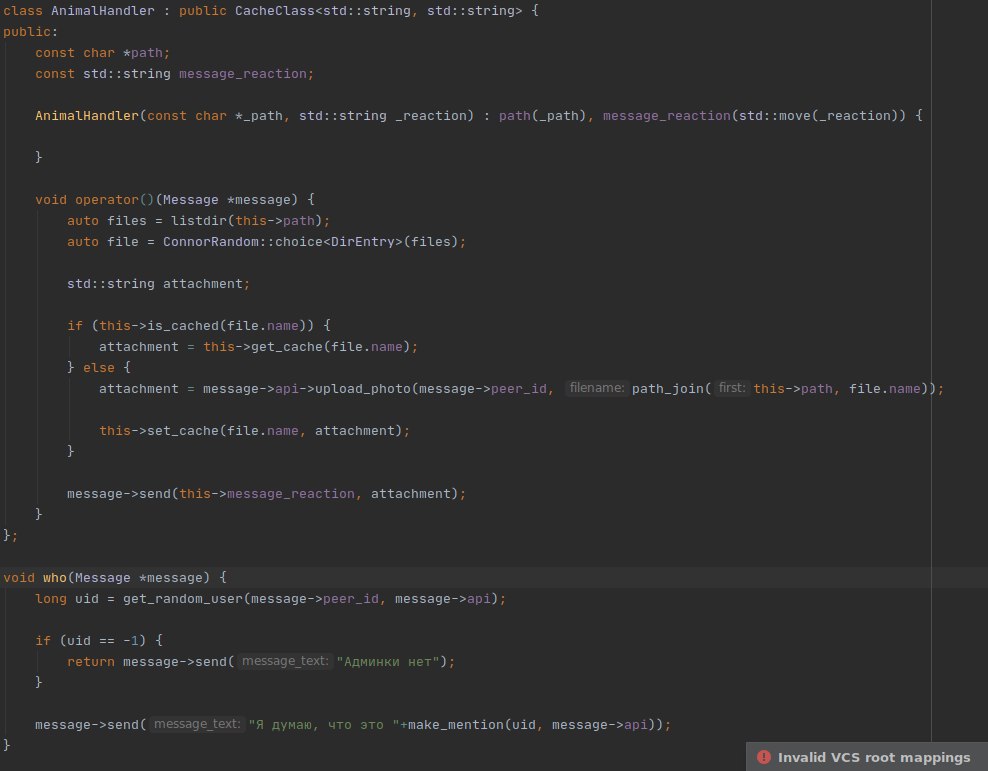Place cursor on 'CacheClass' in the class declaration

[275, 11]
